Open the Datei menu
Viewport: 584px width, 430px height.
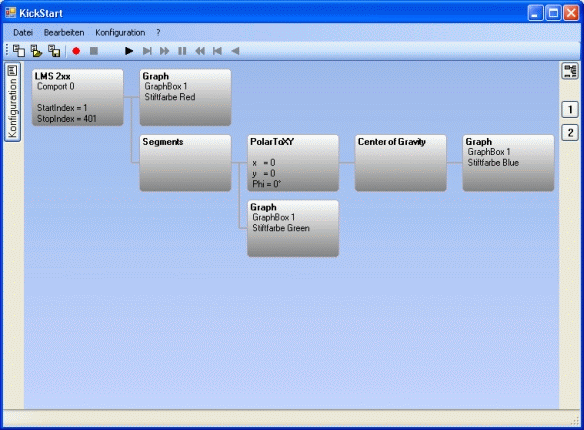pyautogui.click(x=23, y=33)
